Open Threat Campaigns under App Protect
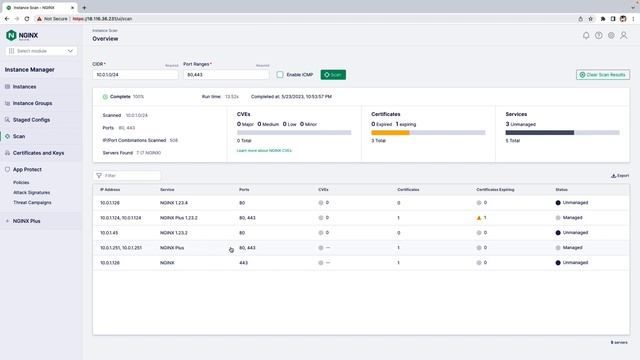640x360 pixels. pyautogui.click(x=32, y=202)
